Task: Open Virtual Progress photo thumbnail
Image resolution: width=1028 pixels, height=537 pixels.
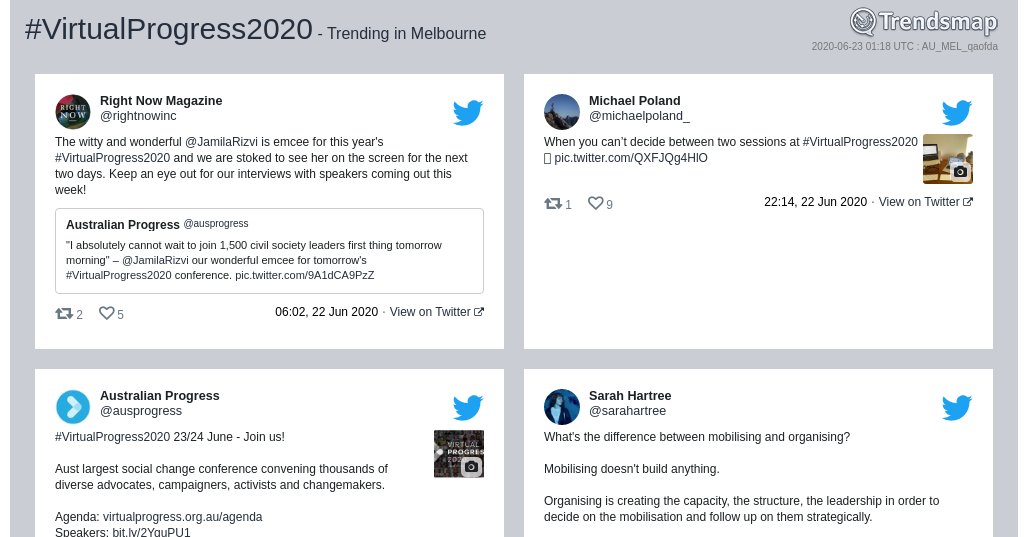Action: pos(459,454)
